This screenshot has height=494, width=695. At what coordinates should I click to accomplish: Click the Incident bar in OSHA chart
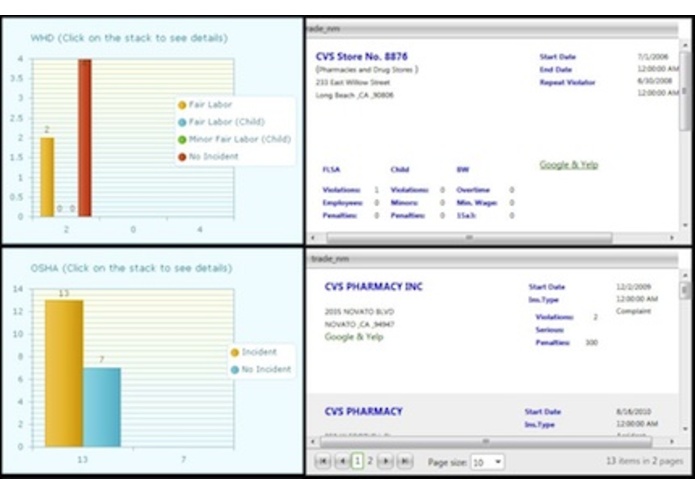[x=64, y=373]
